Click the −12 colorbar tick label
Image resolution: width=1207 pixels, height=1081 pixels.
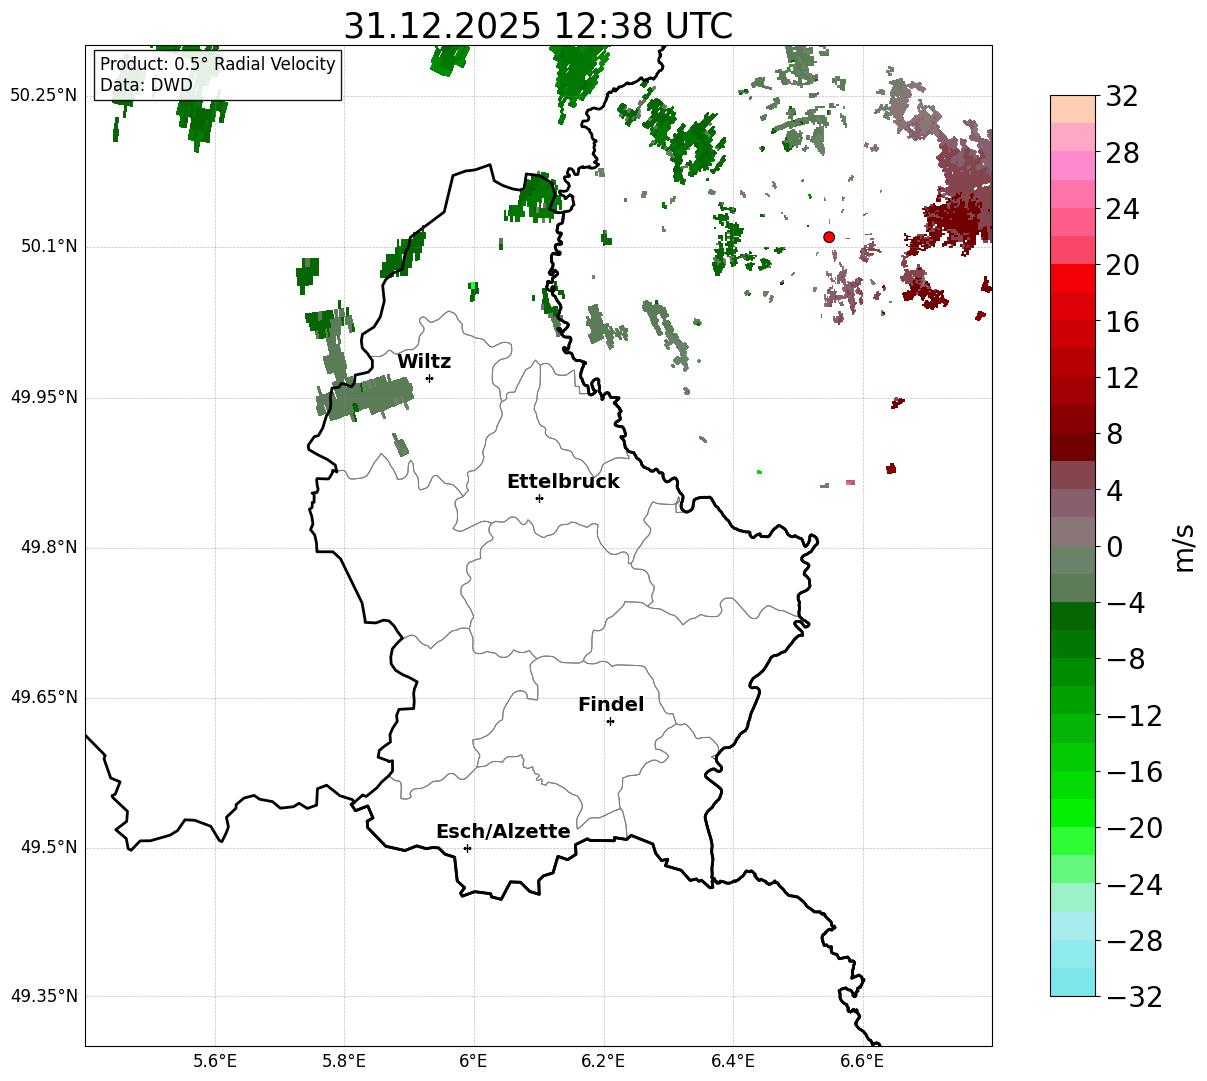point(1134,716)
